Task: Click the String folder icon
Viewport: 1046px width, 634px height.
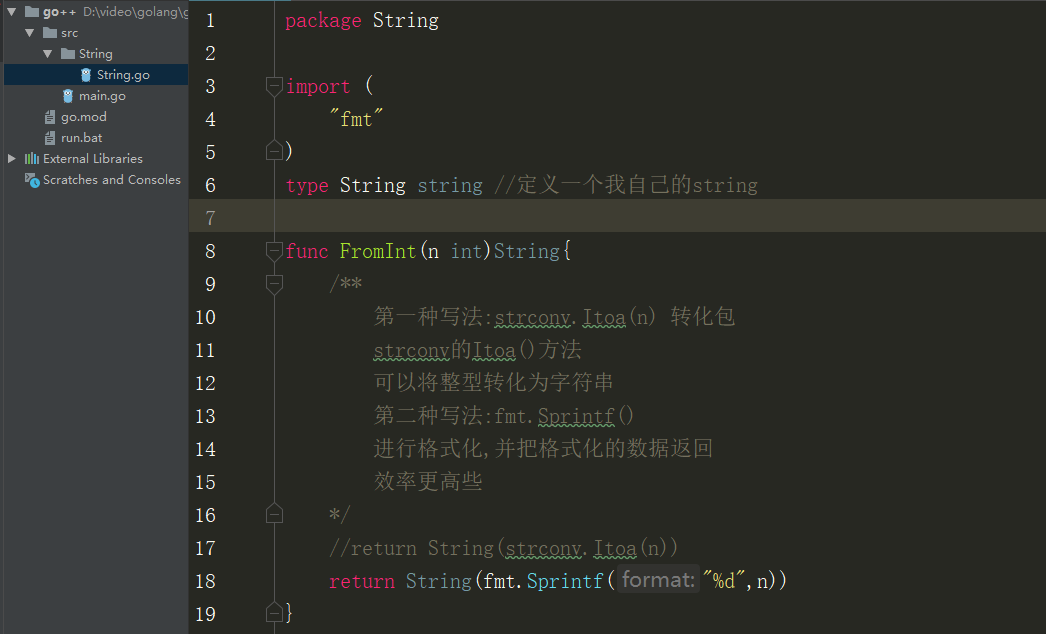Action: coord(67,54)
